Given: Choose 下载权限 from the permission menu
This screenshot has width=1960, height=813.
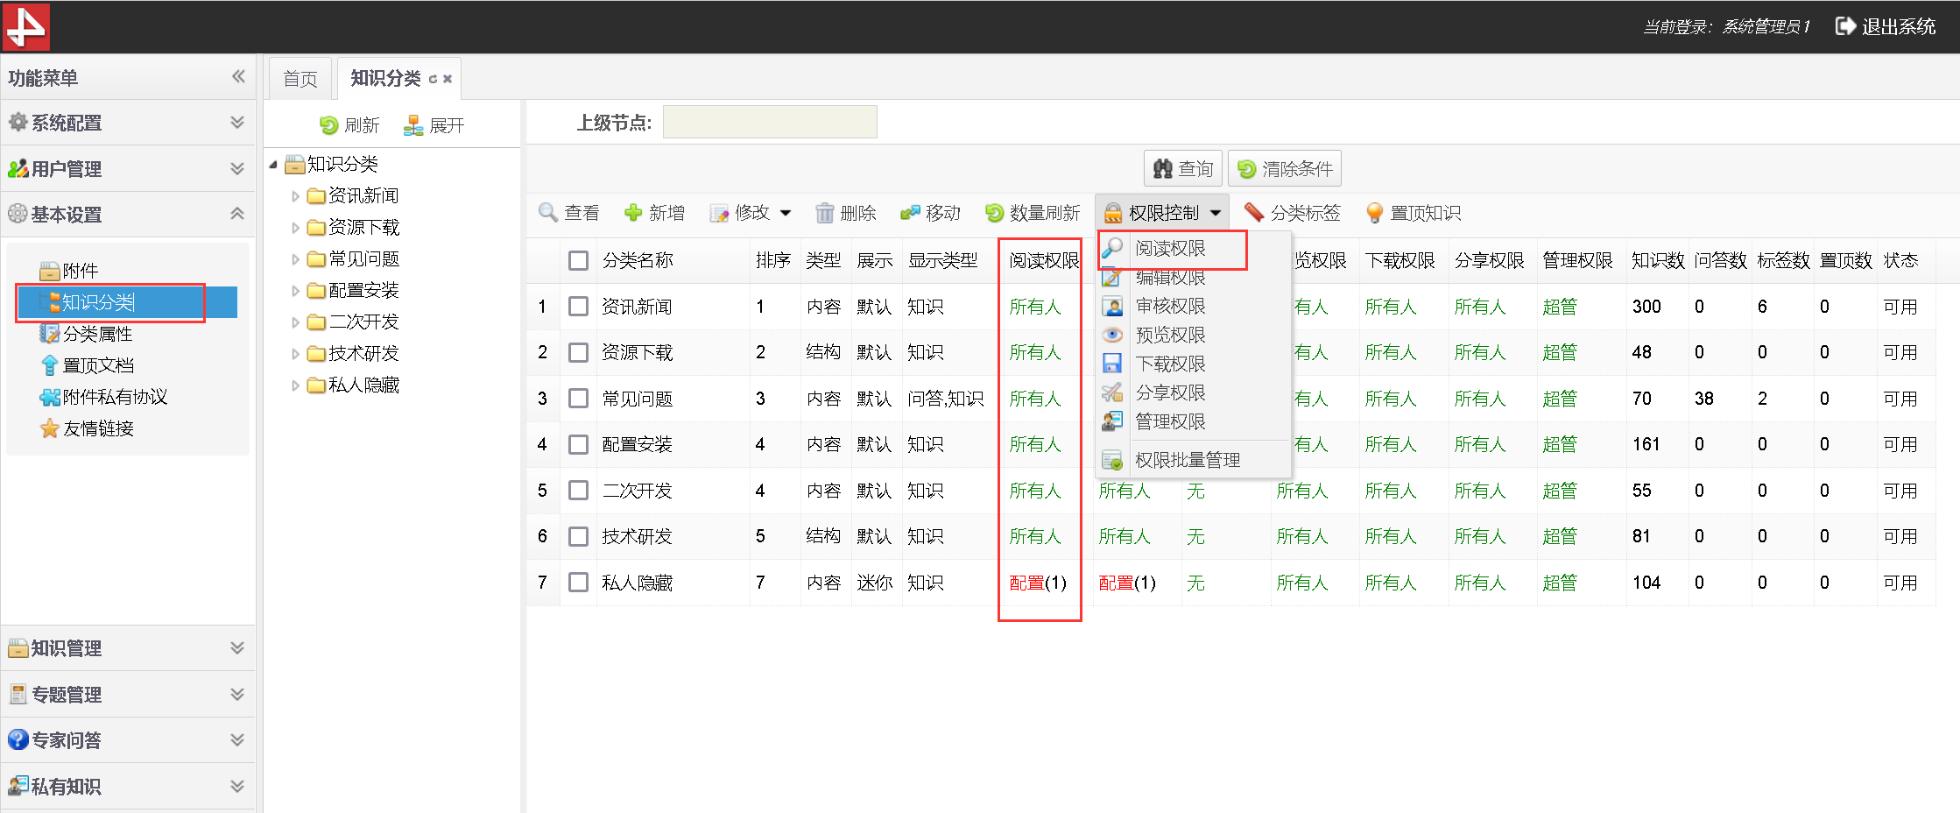Looking at the screenshot, I should pos(1170,364).
